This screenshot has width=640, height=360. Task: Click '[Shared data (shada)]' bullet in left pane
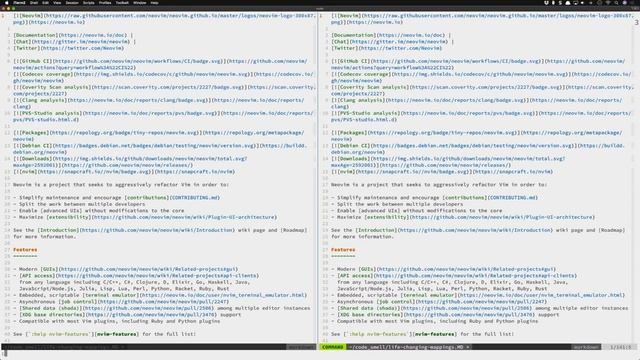[162, 308]
